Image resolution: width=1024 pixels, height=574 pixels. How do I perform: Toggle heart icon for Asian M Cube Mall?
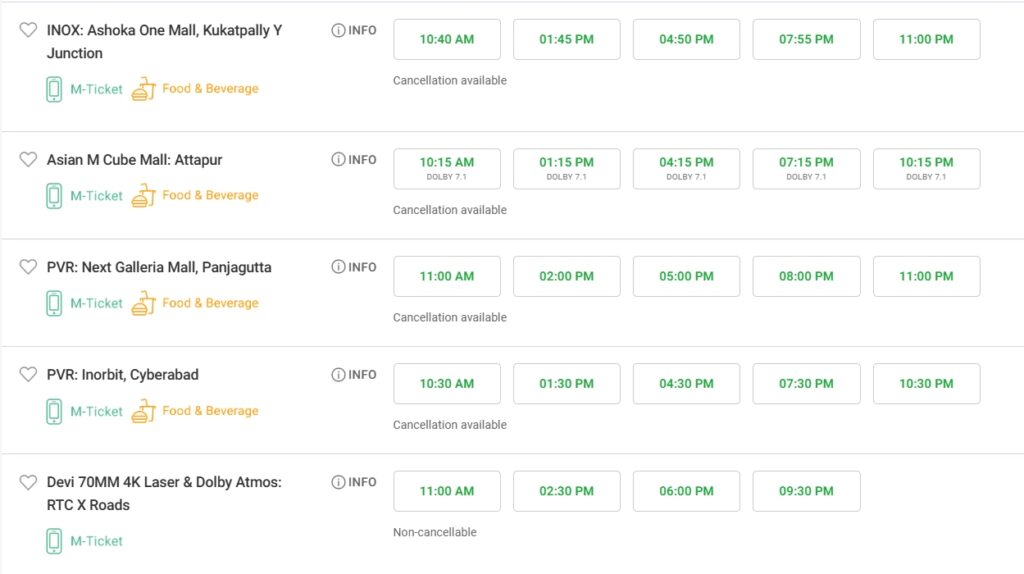[28, 159]
